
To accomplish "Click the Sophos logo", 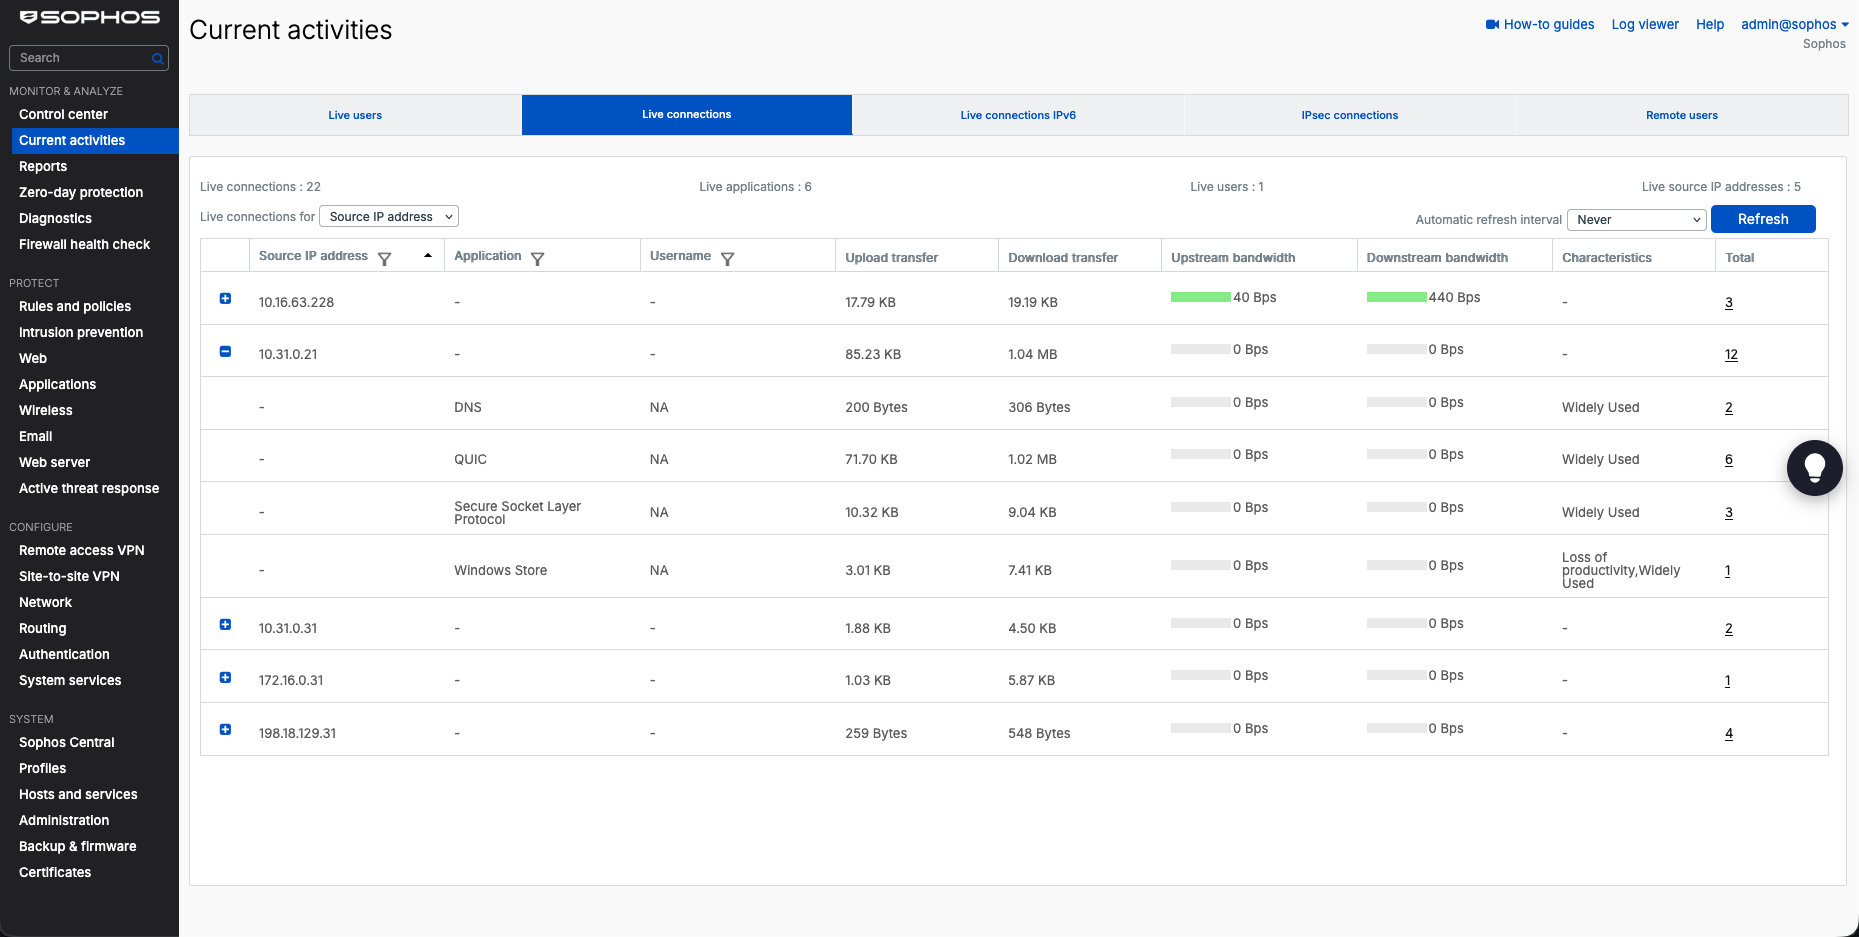I will (90, 17).
